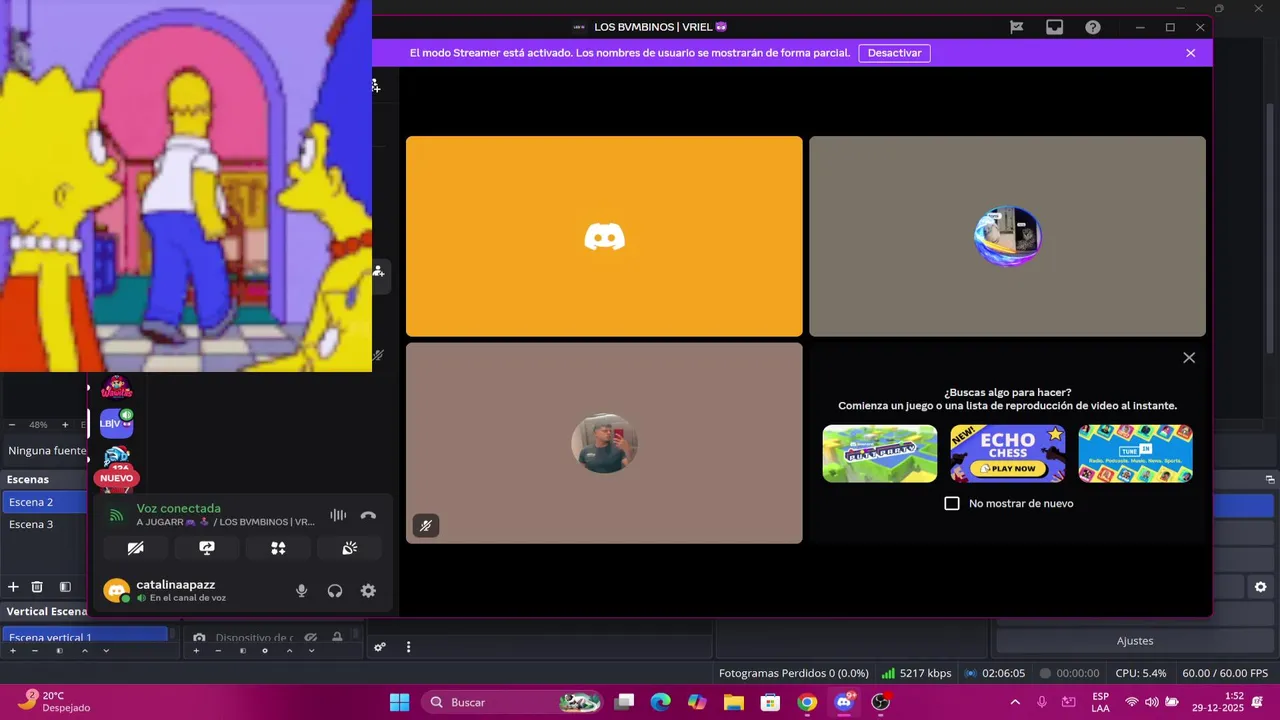Open Discord quests flag icon
Image resolution: width=1280 pixels, height=720 pixels.
pyautogui.click(x=1016, y=27)
